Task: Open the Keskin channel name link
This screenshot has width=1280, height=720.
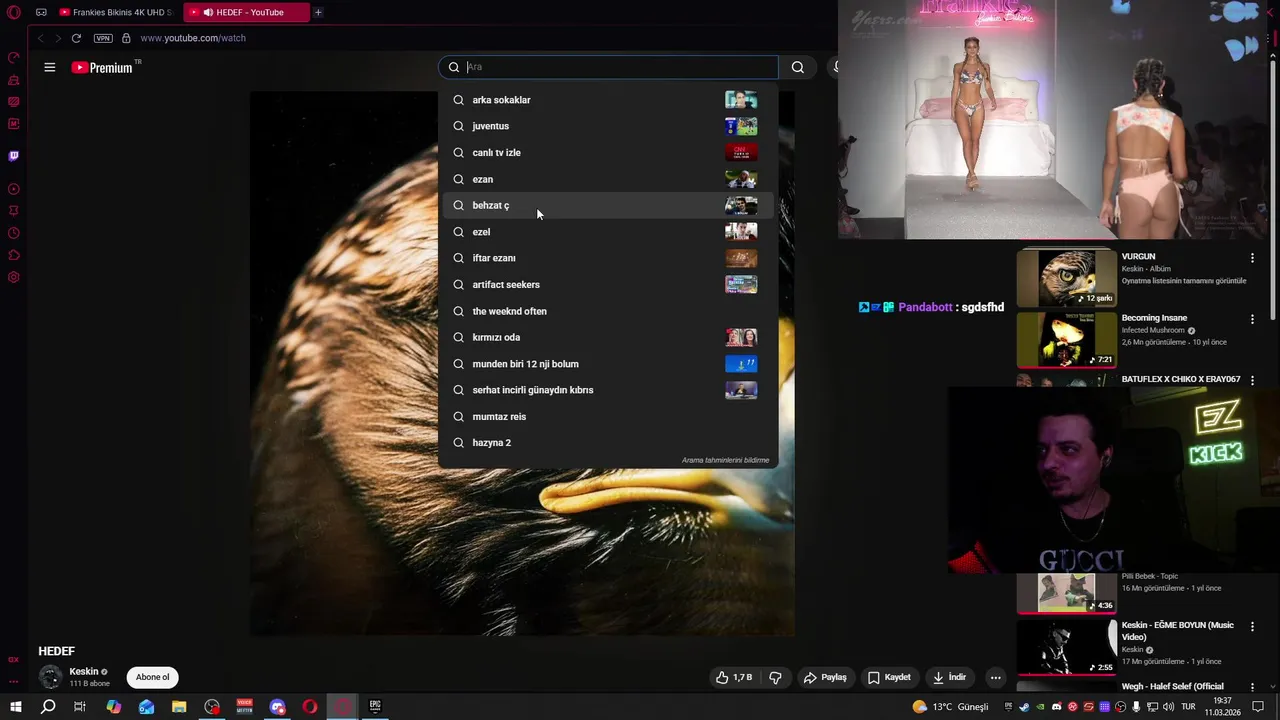Action: click(84, 672)
